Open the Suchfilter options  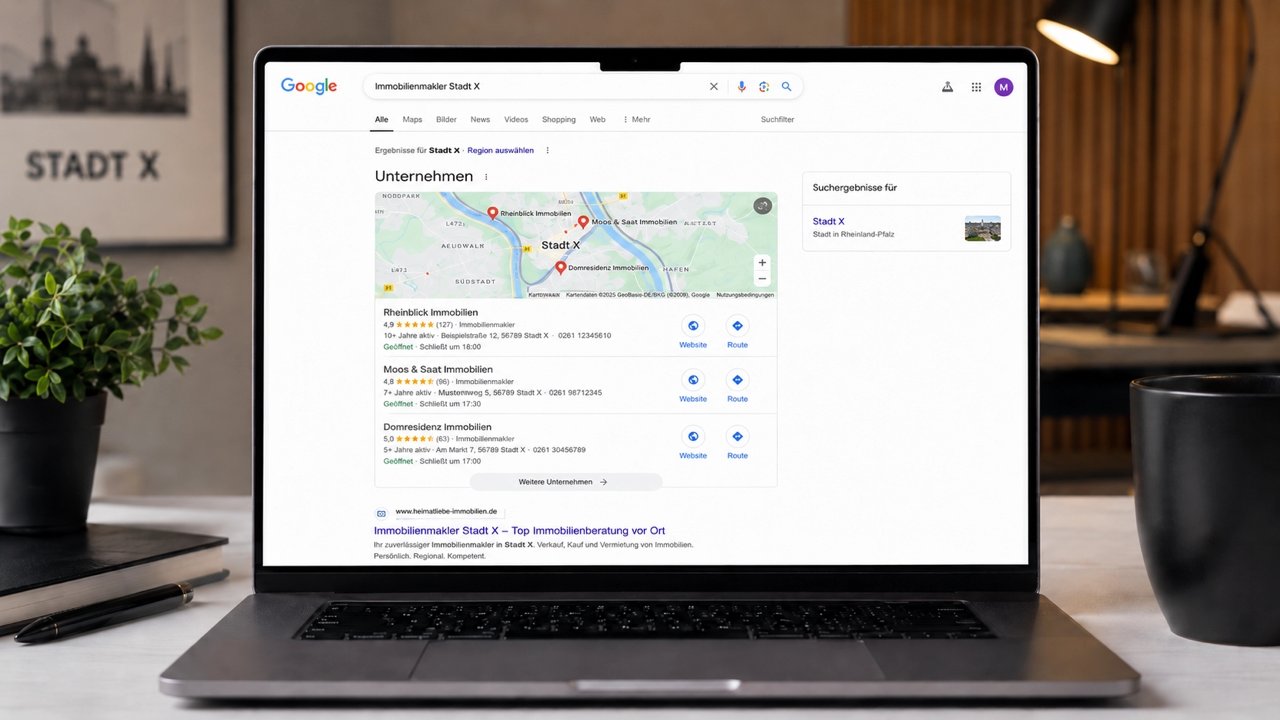(777, 119)
